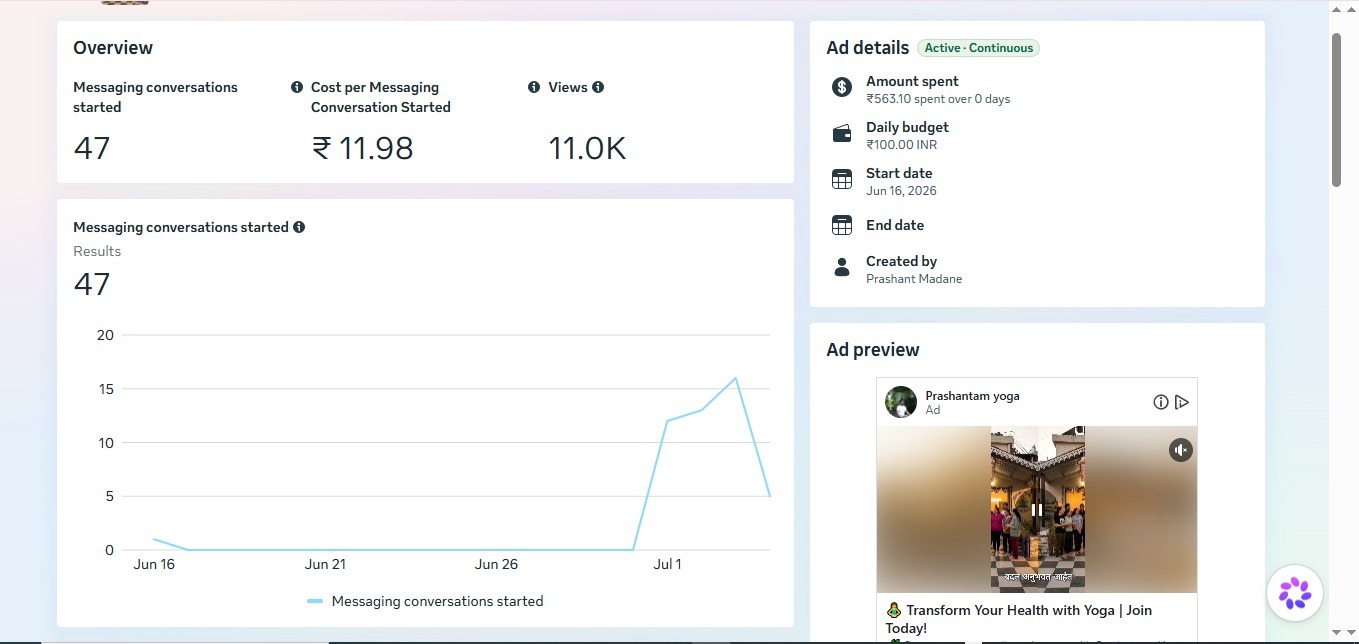Click the Jul 1 peak point on chart

tap(736, 378)
